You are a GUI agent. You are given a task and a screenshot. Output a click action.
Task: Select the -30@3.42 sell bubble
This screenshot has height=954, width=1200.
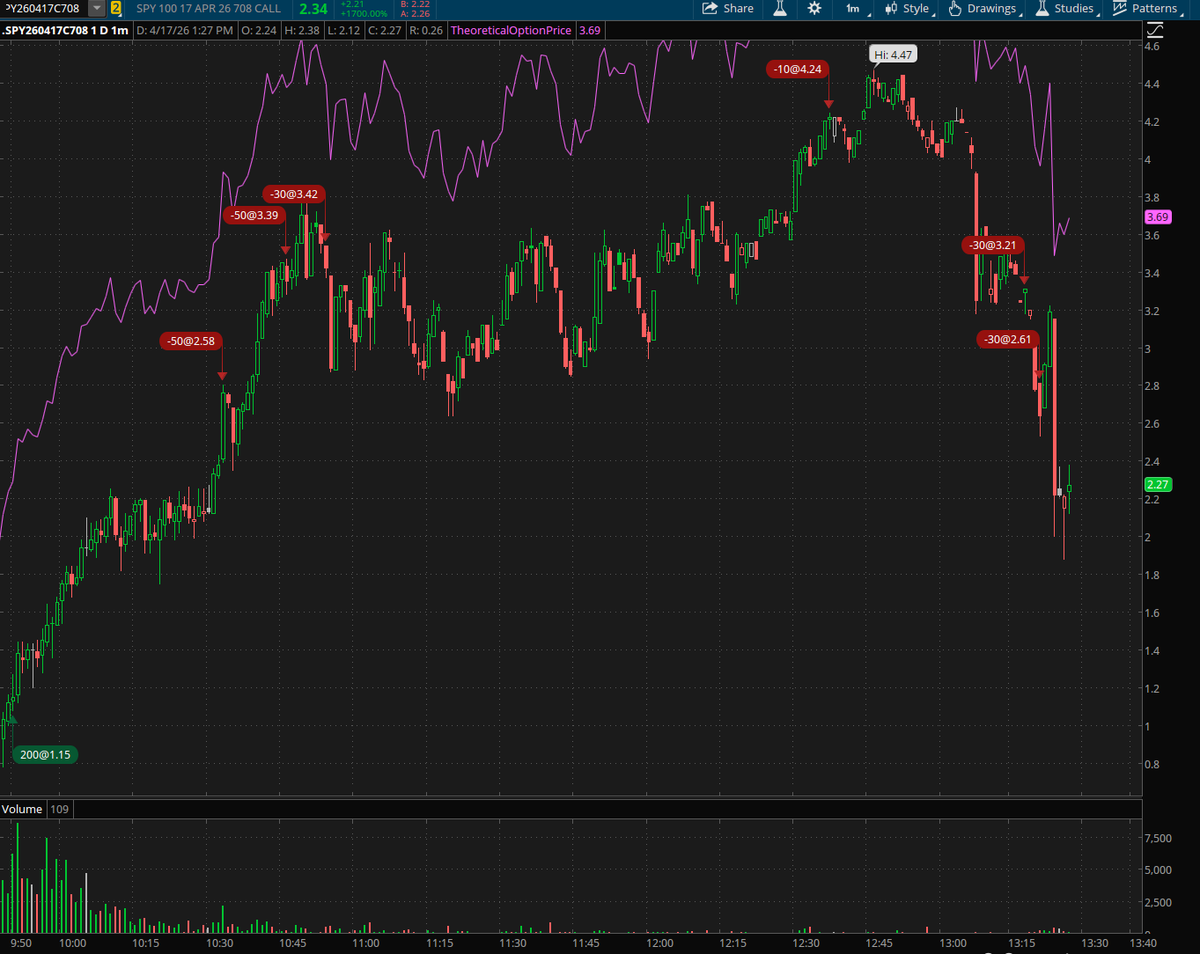(295, 193)
